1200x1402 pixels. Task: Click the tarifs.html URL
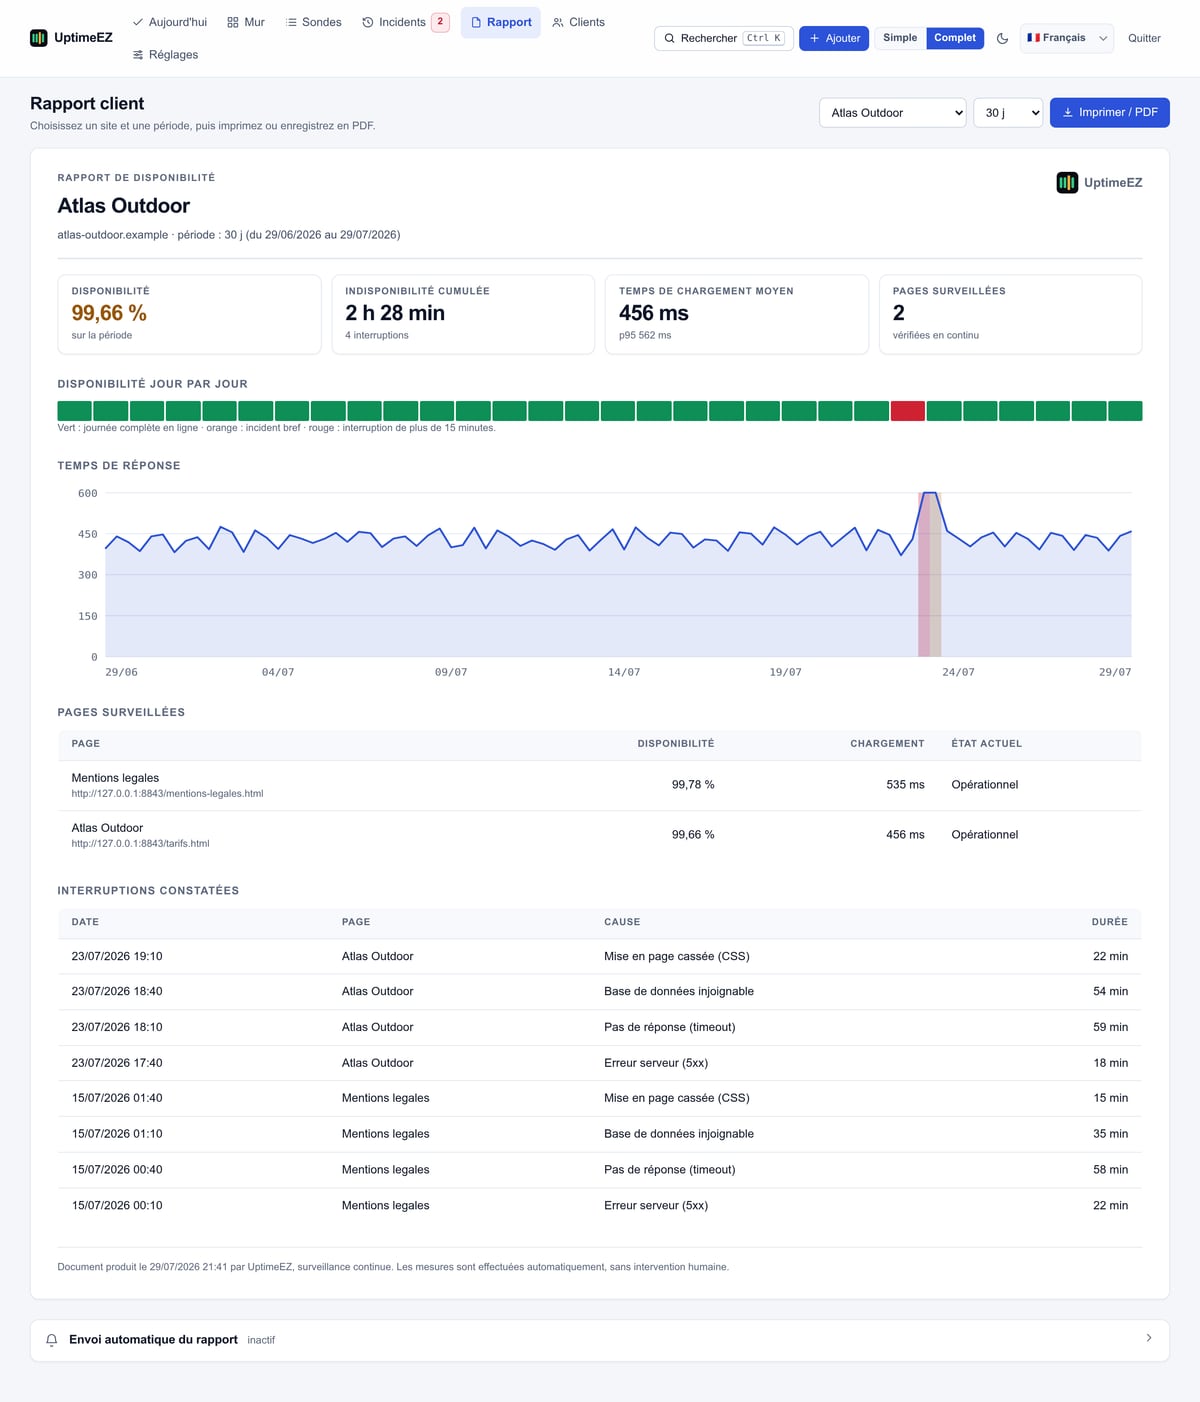click(140, 844)
